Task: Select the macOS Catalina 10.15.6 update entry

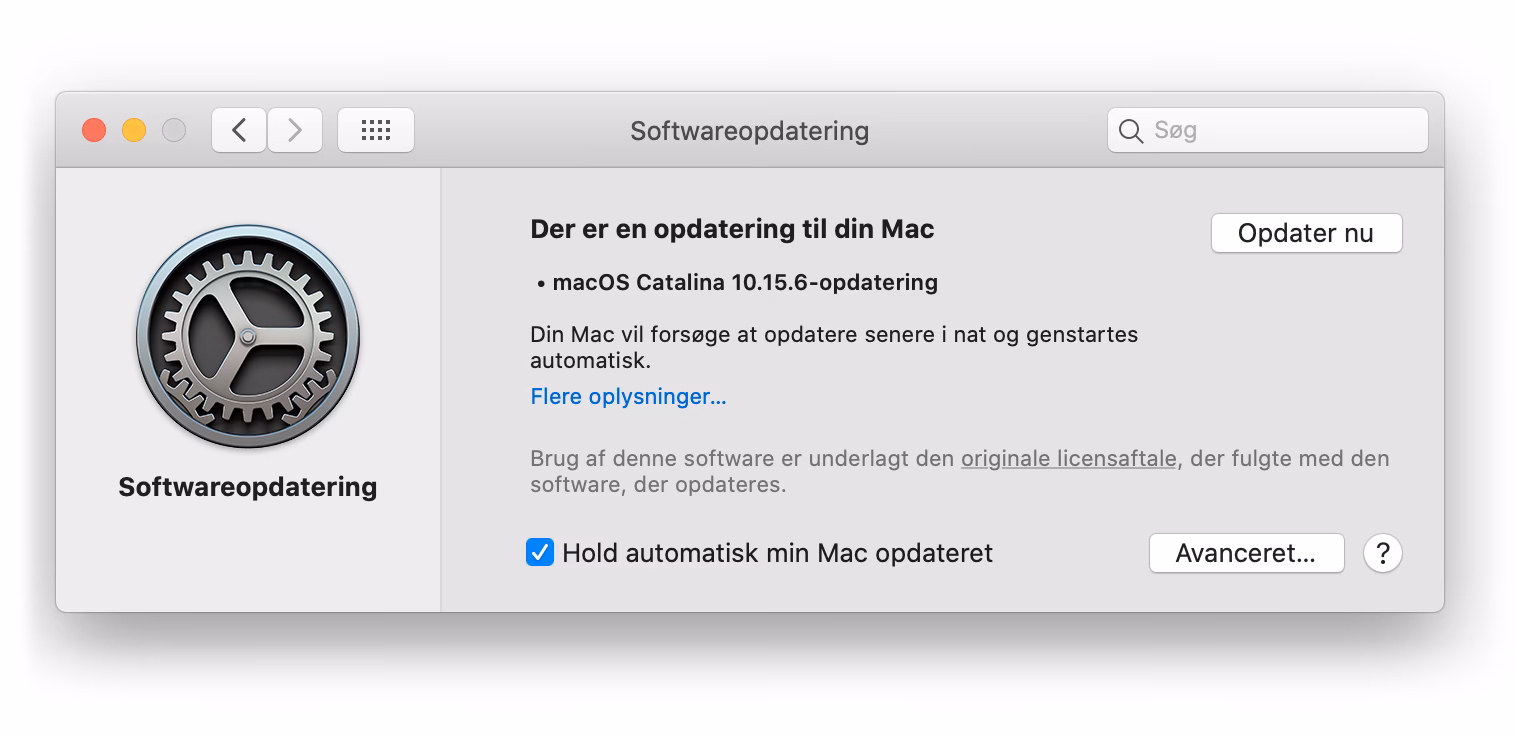Action: (745, 282)
